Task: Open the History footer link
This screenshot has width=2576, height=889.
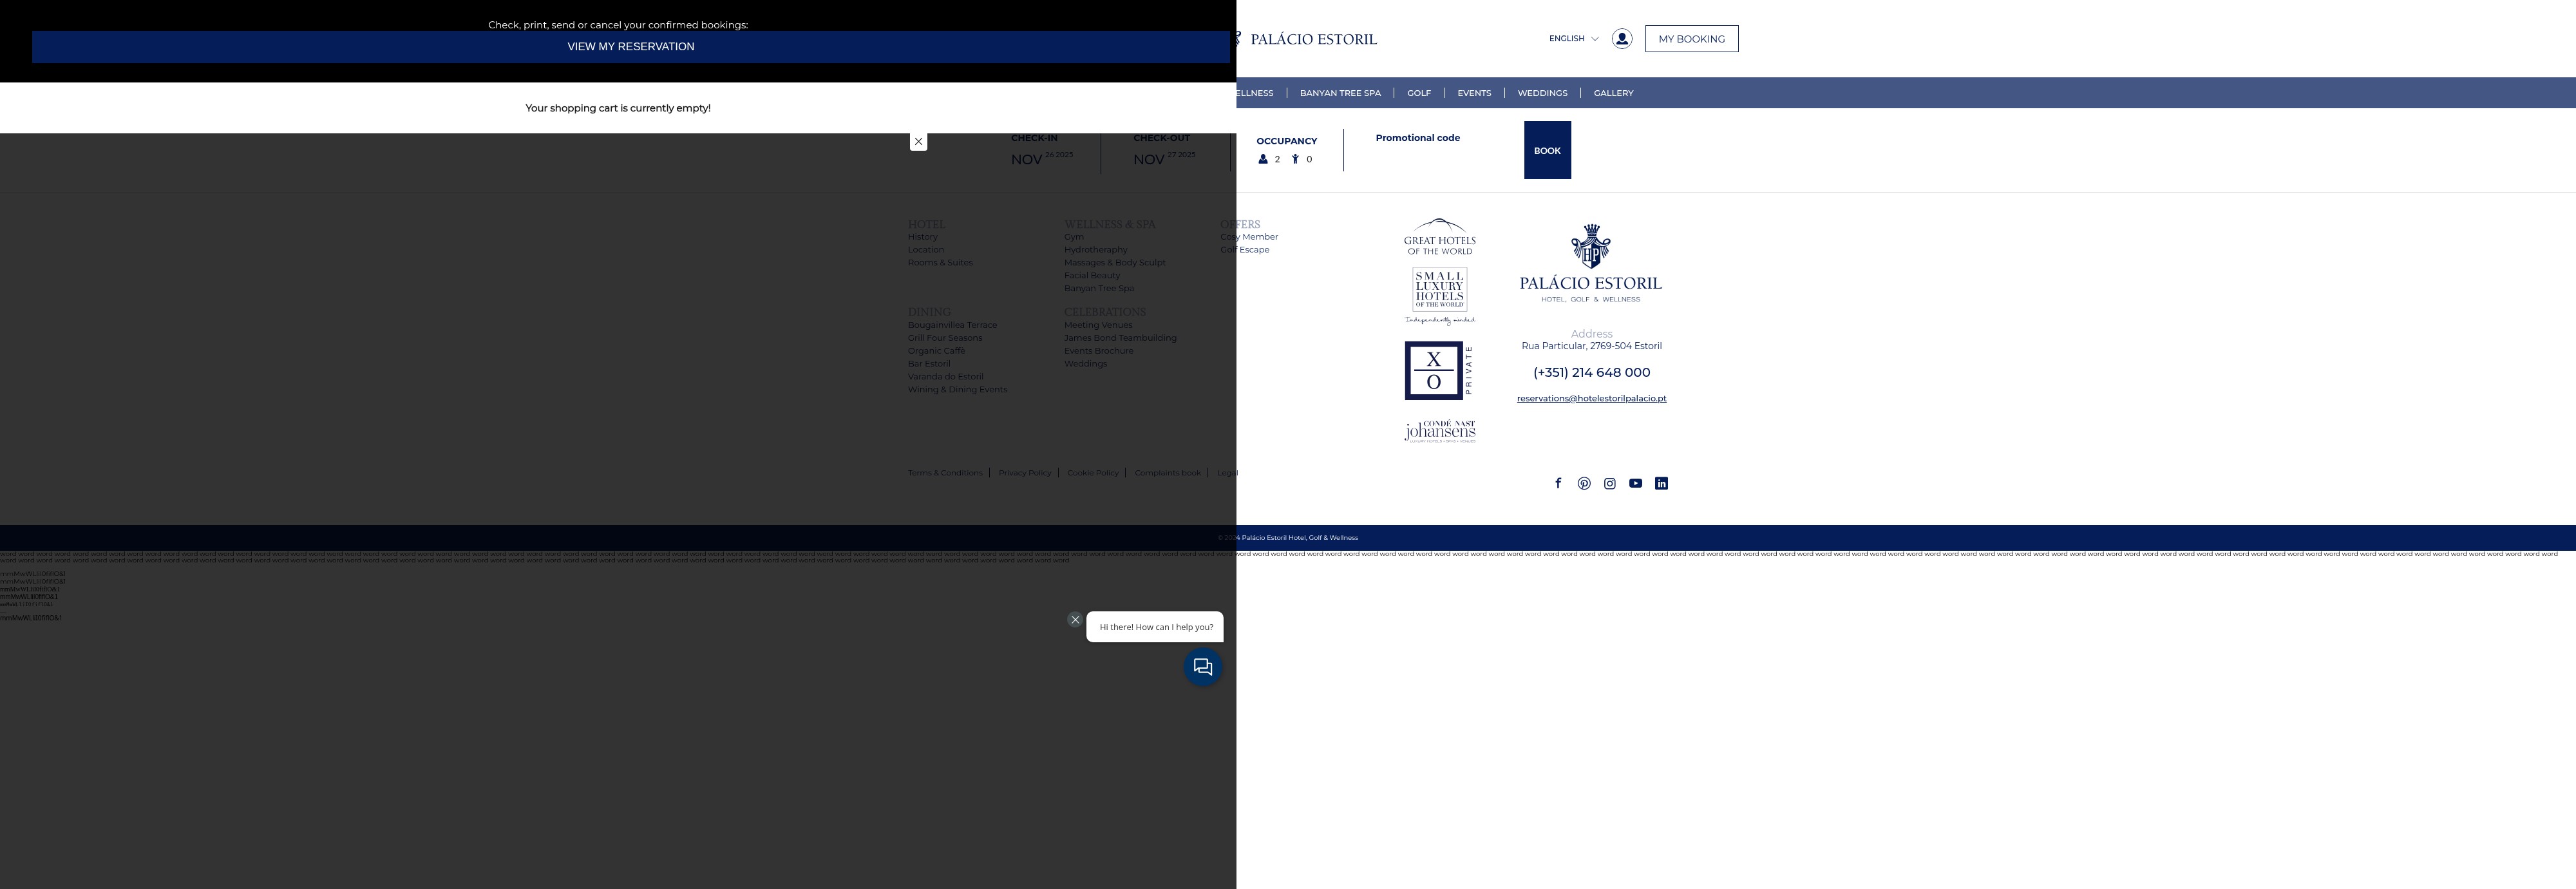Action: (x=922, y=237)
